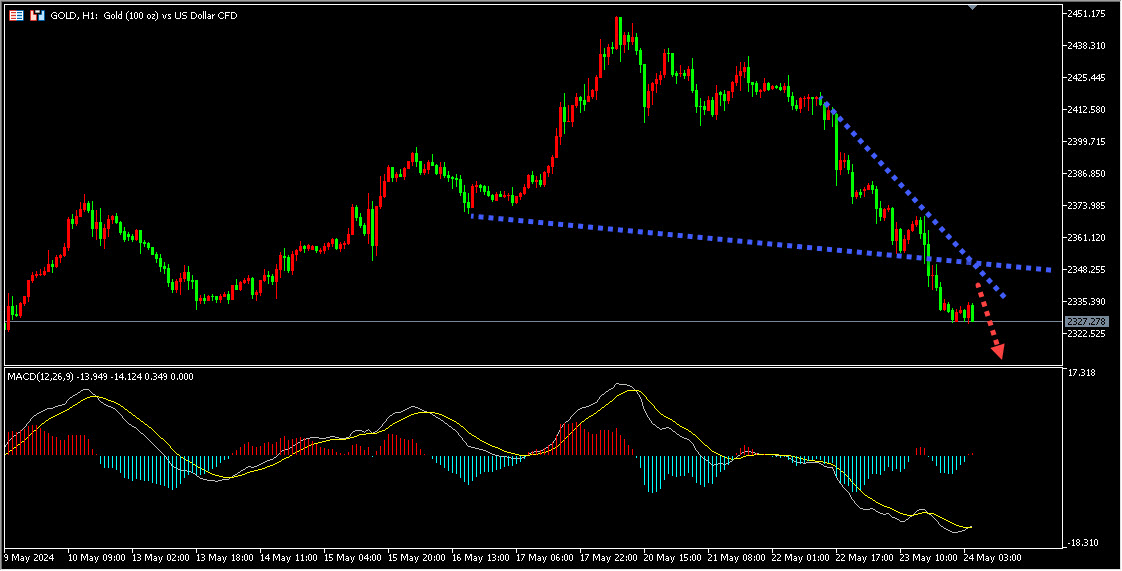
Task: Click the 22 May 17:00 time label
Action: pyautogui.click(x=864, y=557)
